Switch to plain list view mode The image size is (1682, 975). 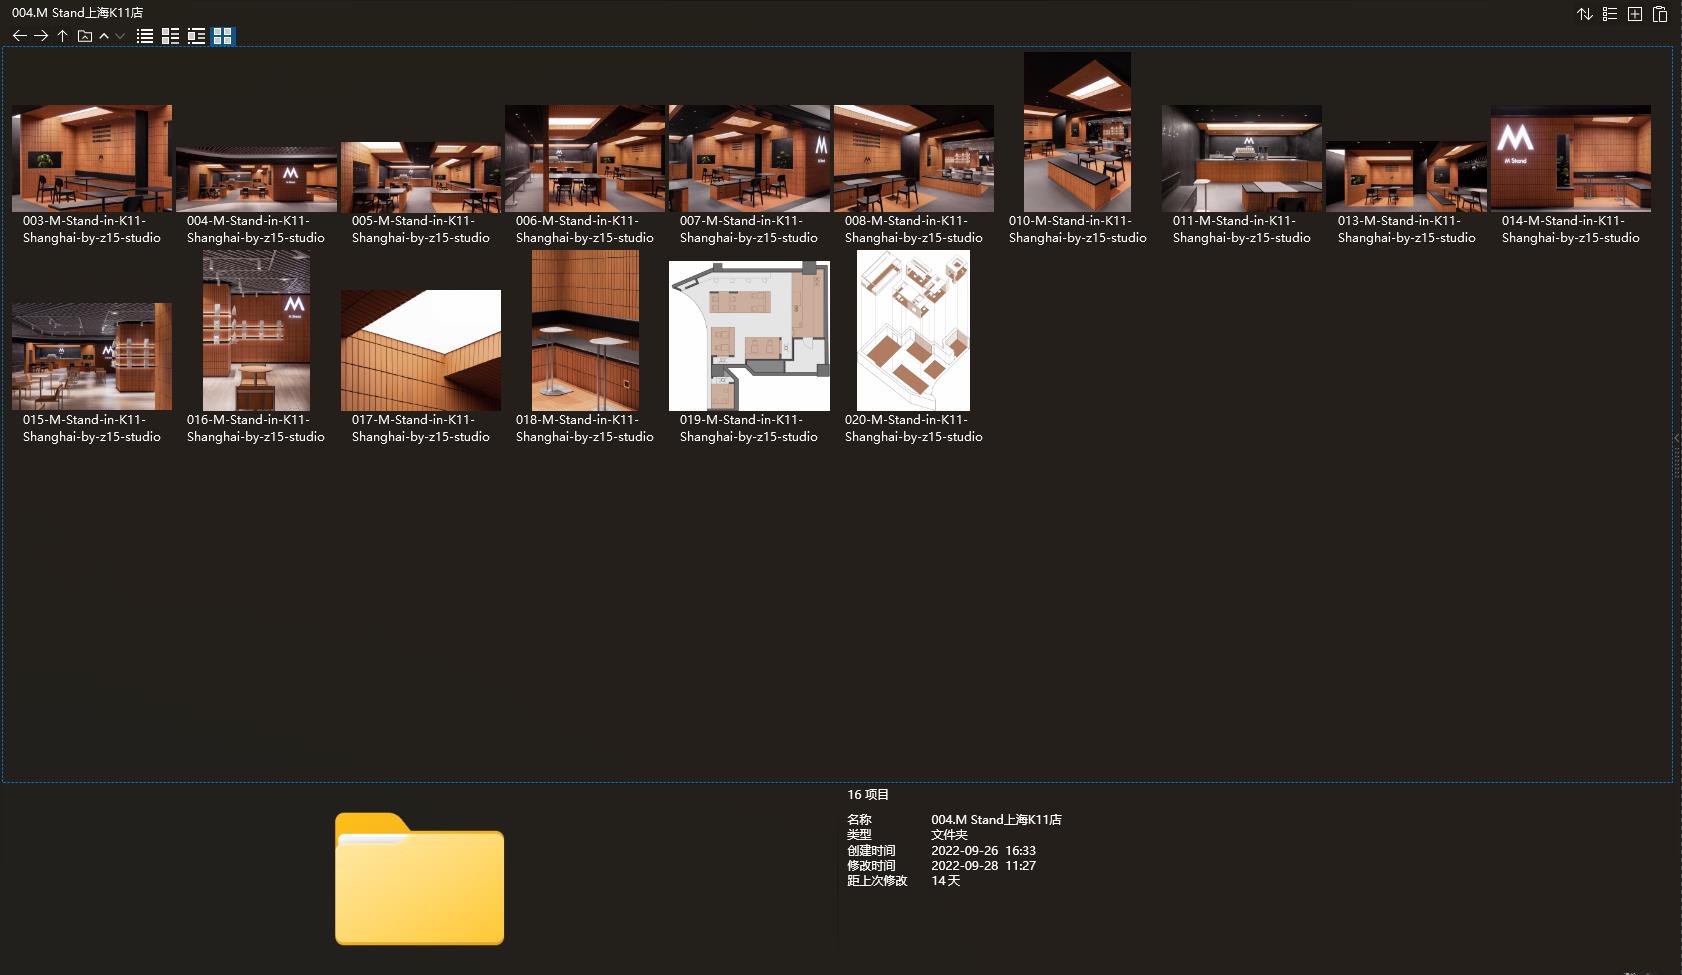click(145, 36)
